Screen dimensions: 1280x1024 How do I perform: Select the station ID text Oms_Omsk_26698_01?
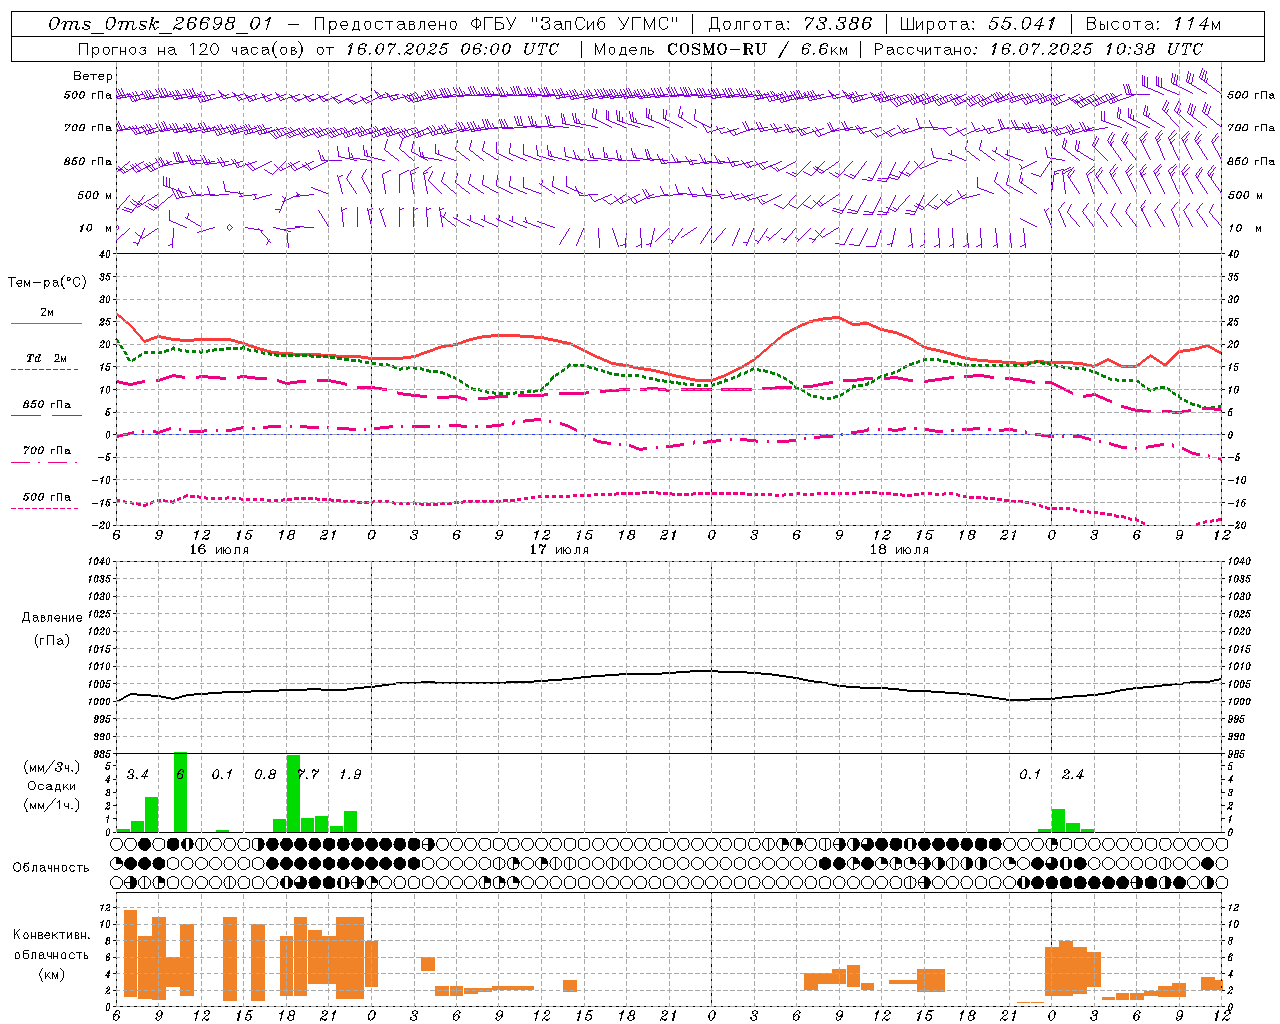coord(160,25)
